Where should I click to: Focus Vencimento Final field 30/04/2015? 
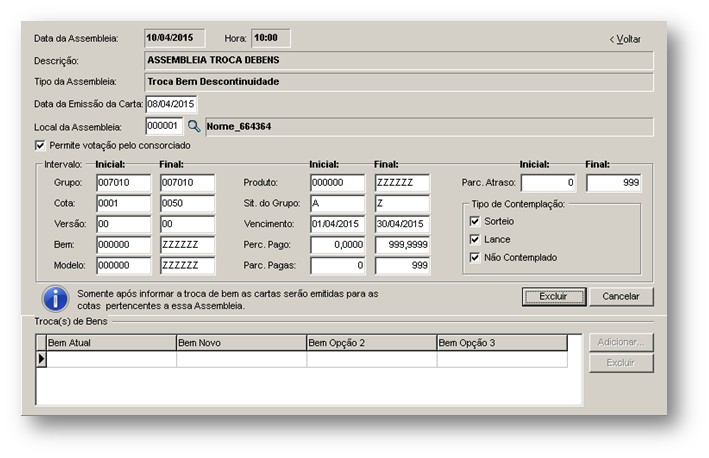pos(402,224)
